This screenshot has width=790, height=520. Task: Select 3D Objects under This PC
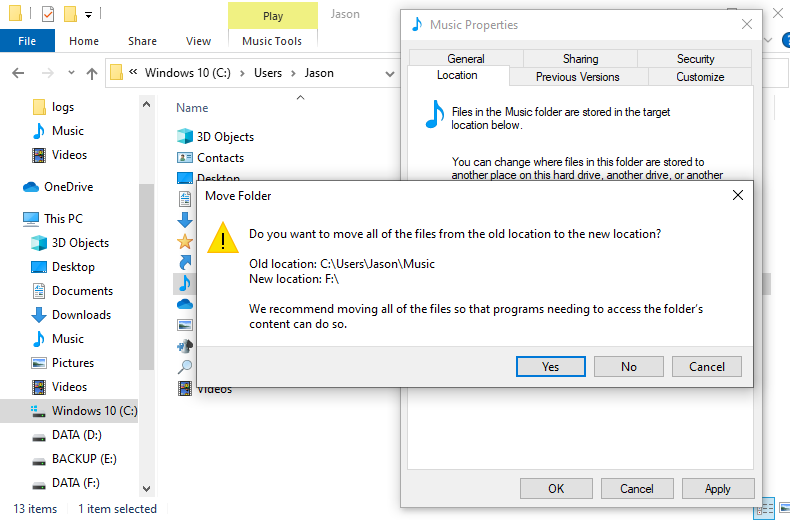[x=80, y=243]
